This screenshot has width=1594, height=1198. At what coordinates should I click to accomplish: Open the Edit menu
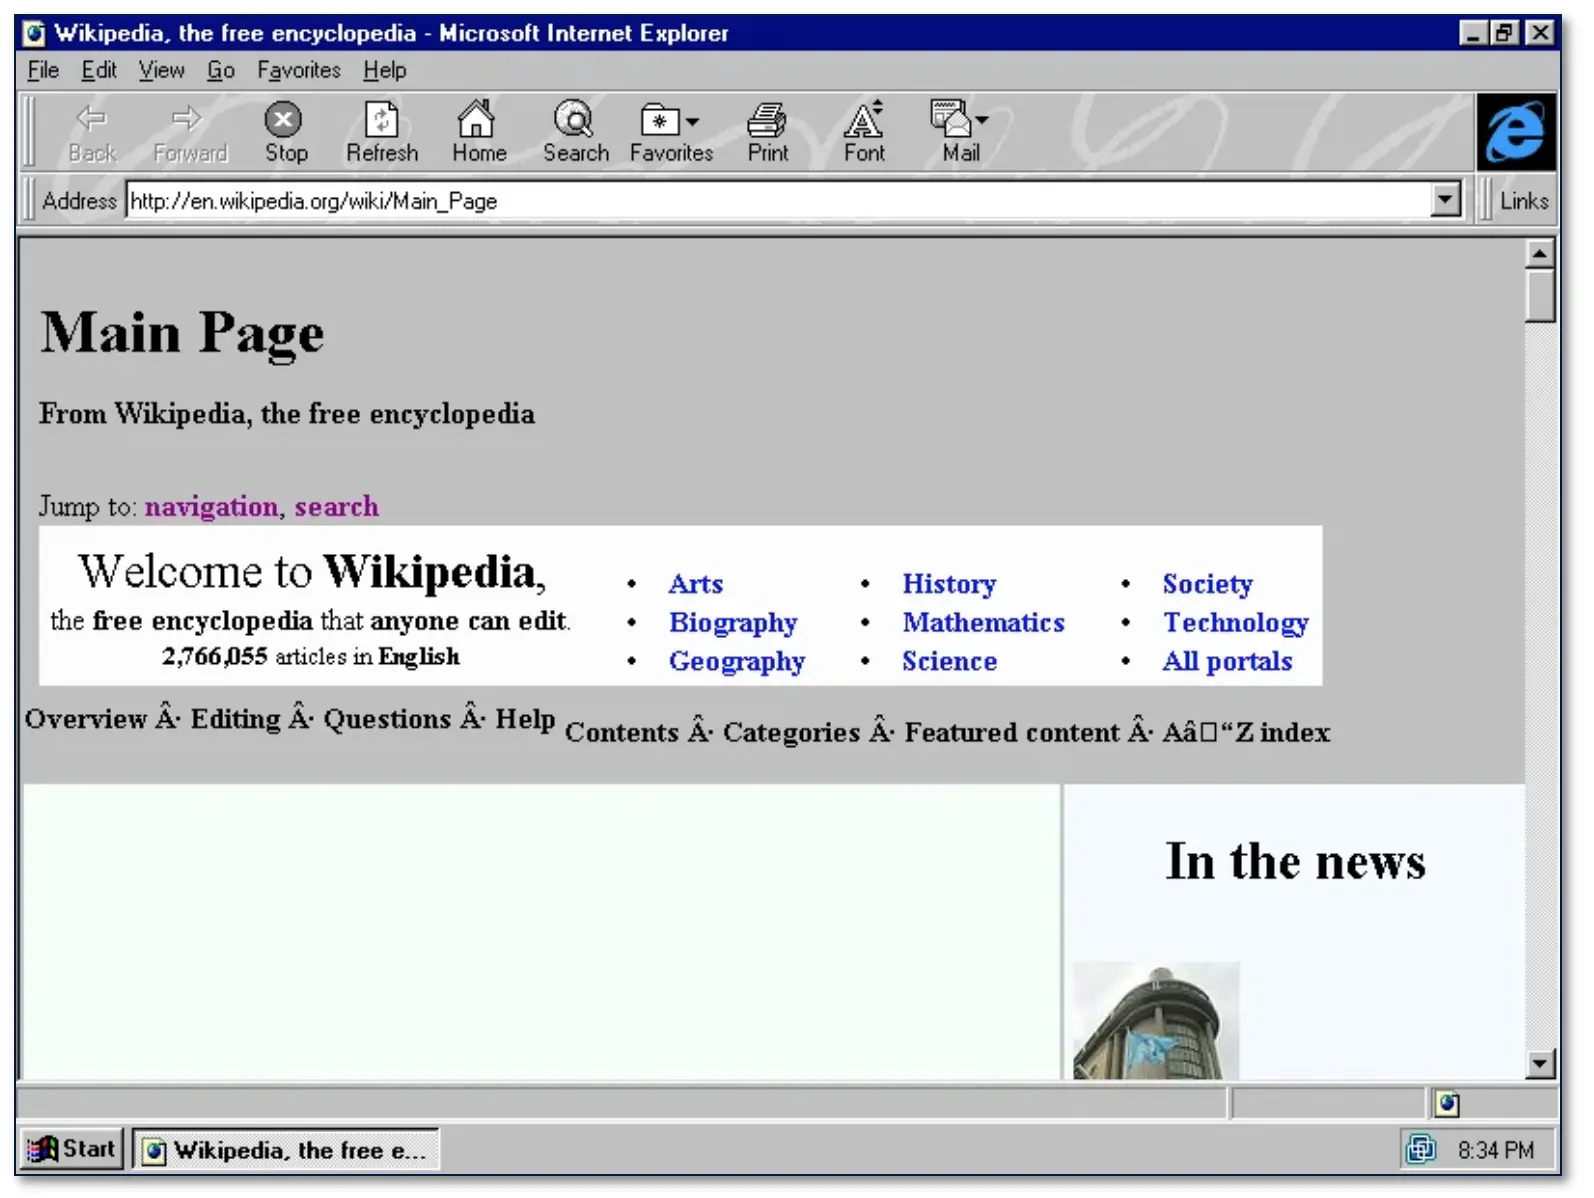(x=99, y=70)
